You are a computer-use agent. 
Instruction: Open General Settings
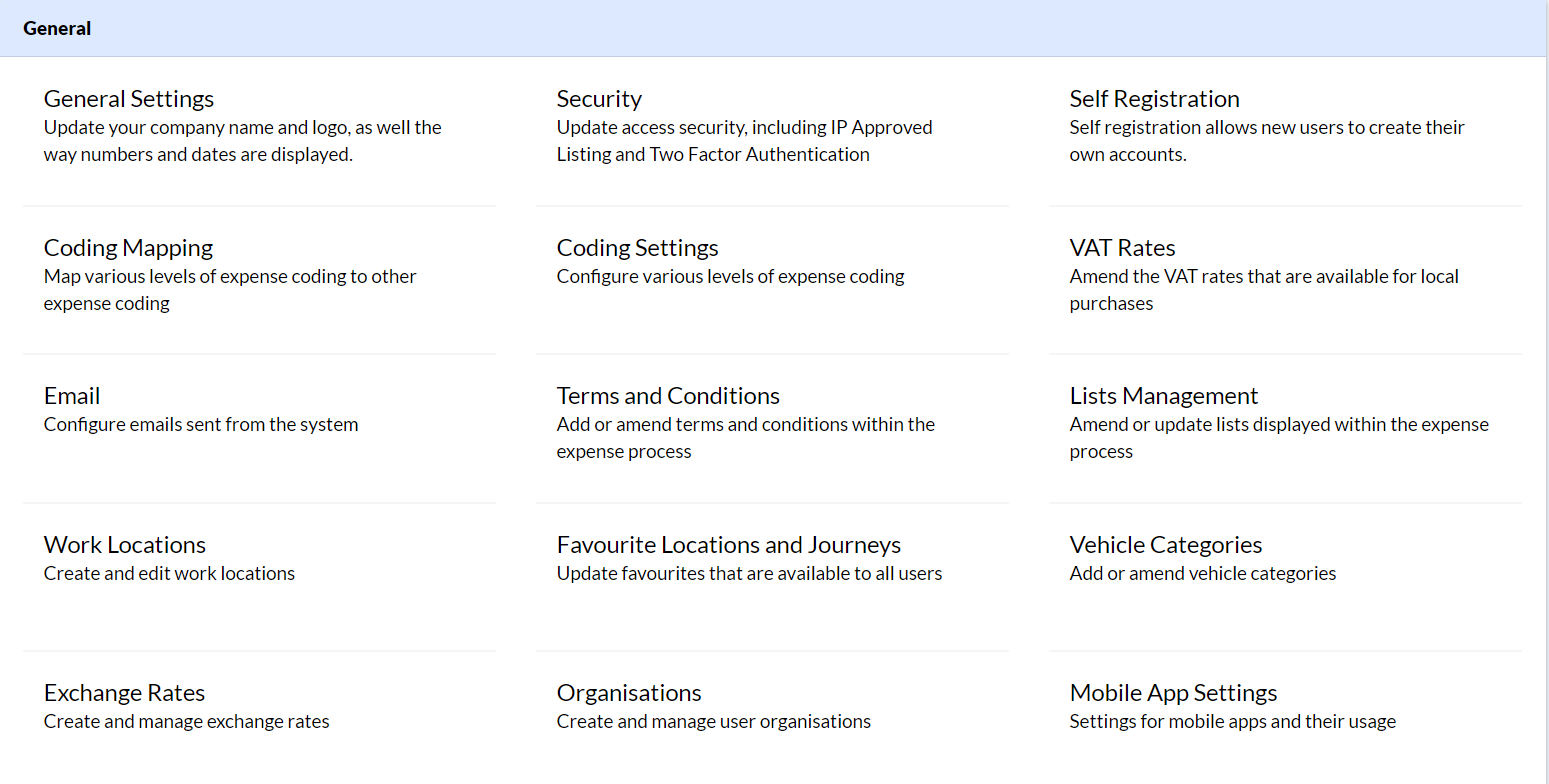click(x=129, y=99)
